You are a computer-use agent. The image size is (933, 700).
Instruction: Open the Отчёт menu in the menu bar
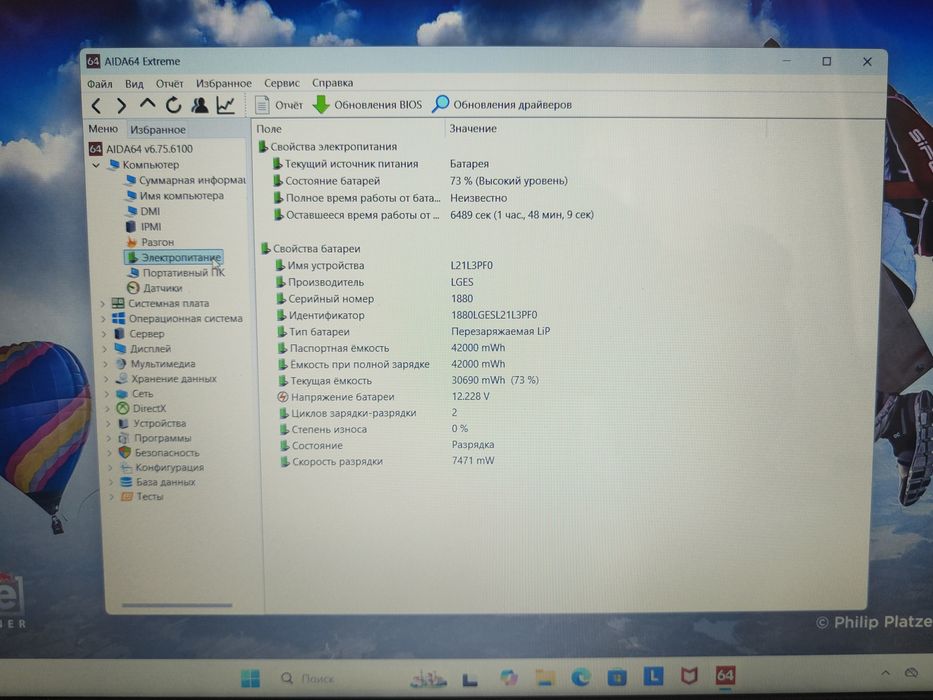coord(169,83)
